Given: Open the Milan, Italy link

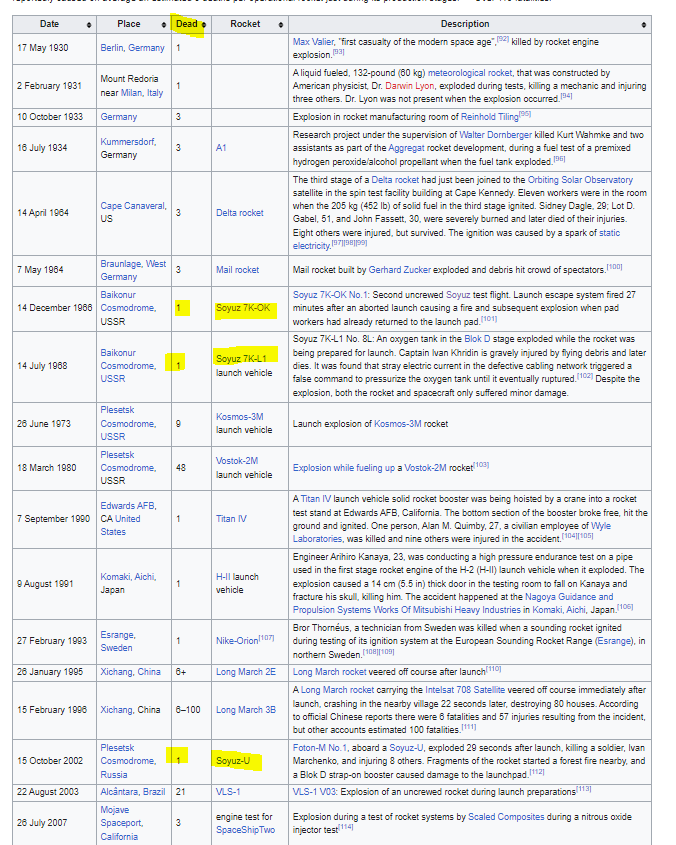Looking at the screenshot, I should click(x=142, y=93).
